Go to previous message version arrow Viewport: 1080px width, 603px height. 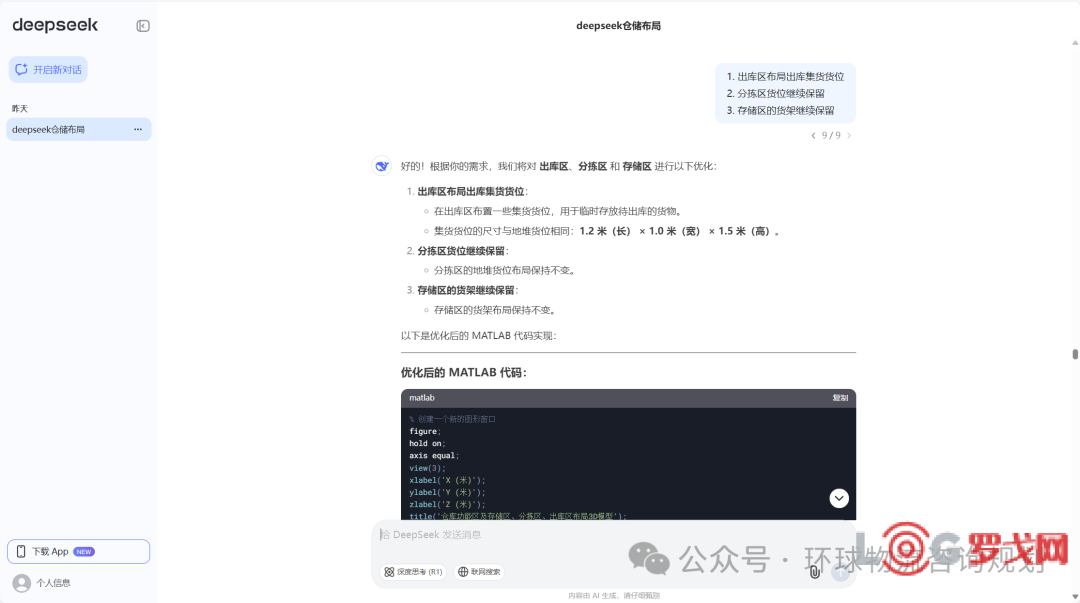[813, 136]
